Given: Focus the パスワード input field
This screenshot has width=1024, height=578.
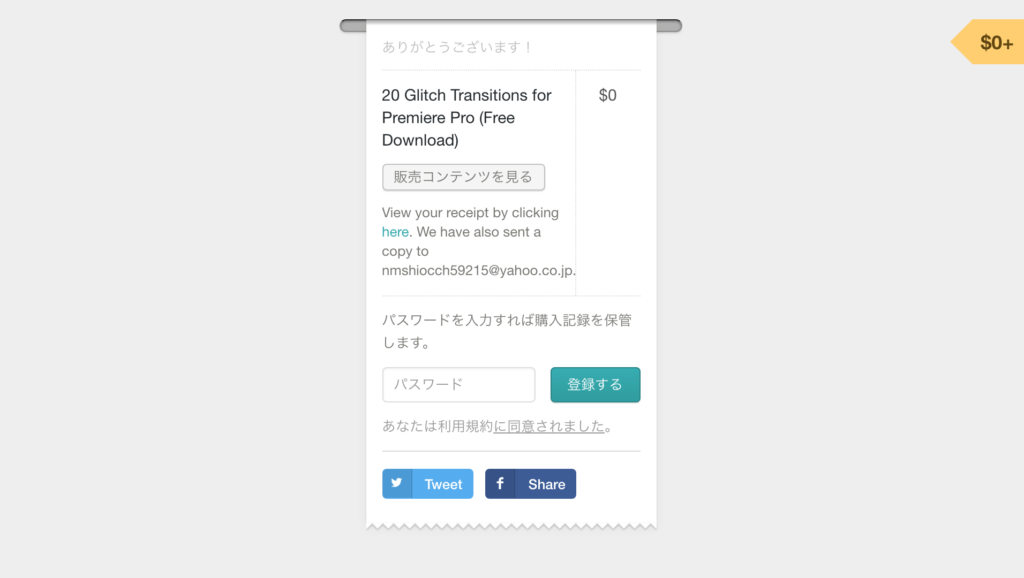Looking at the screenshot, I should pyautogui.click(x=458, y=385).
